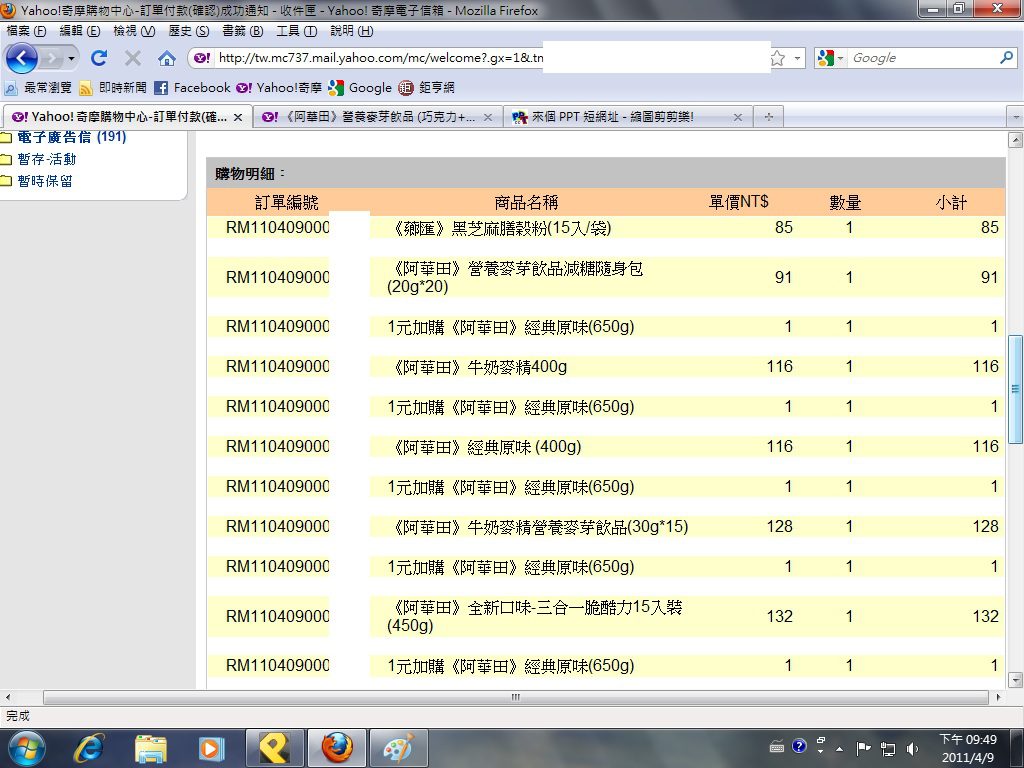
Task: Open the 書籤 (B) menu
Action: point(242,31)
